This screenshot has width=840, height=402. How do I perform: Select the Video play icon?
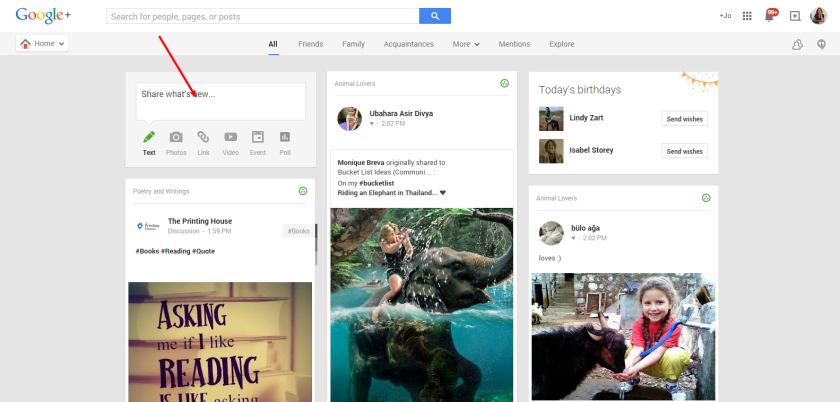pos(230,137)
